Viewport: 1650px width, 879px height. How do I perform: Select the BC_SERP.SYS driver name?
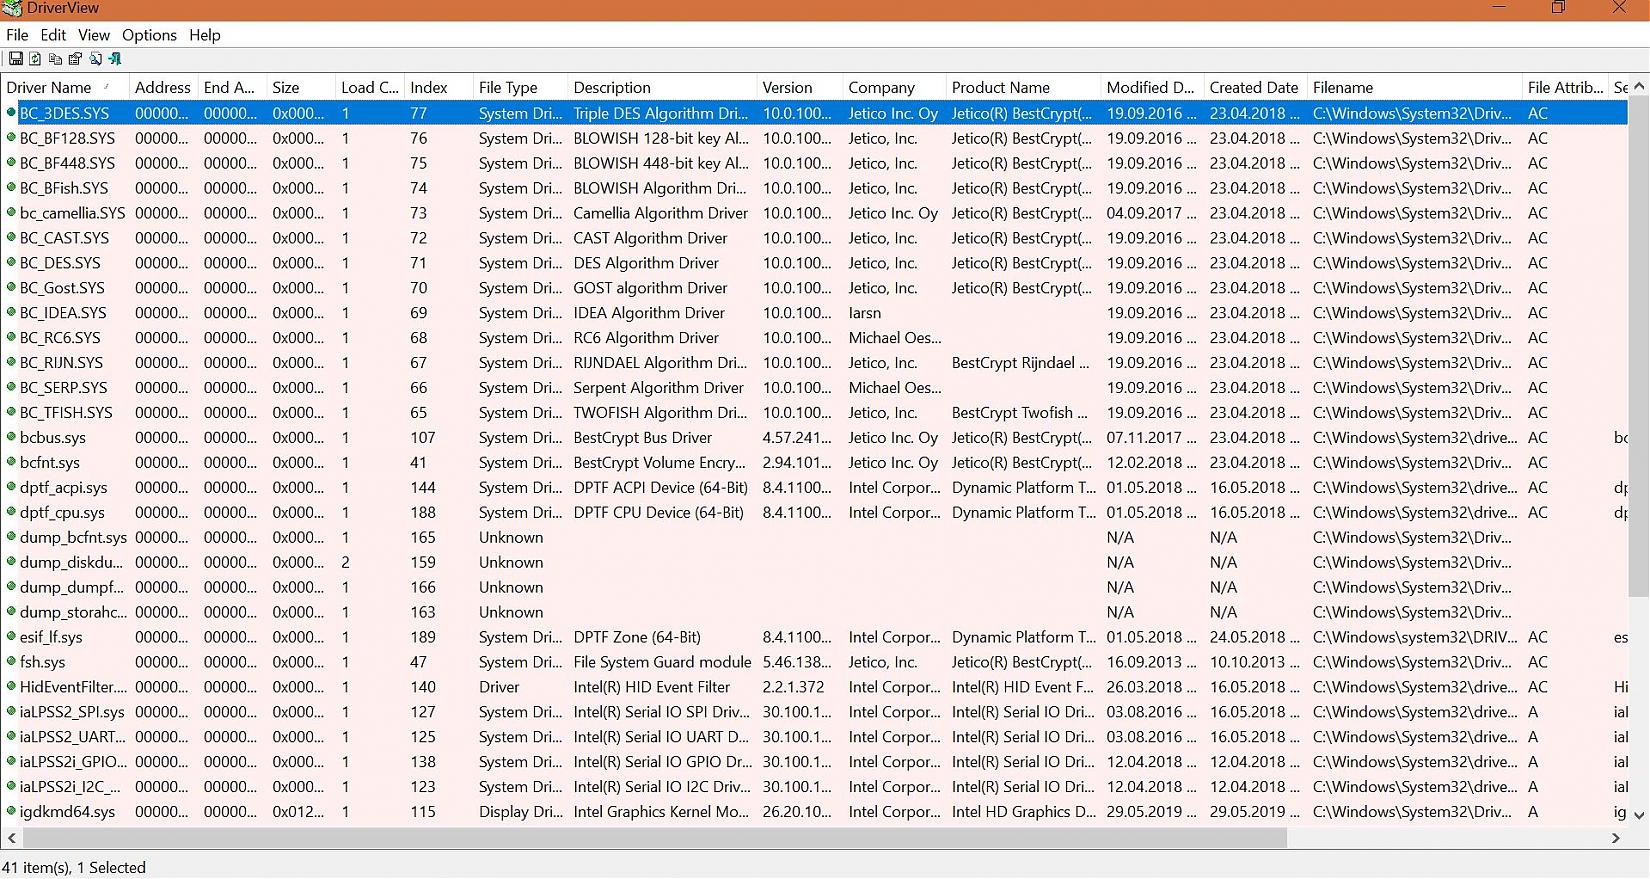(63, 388)
